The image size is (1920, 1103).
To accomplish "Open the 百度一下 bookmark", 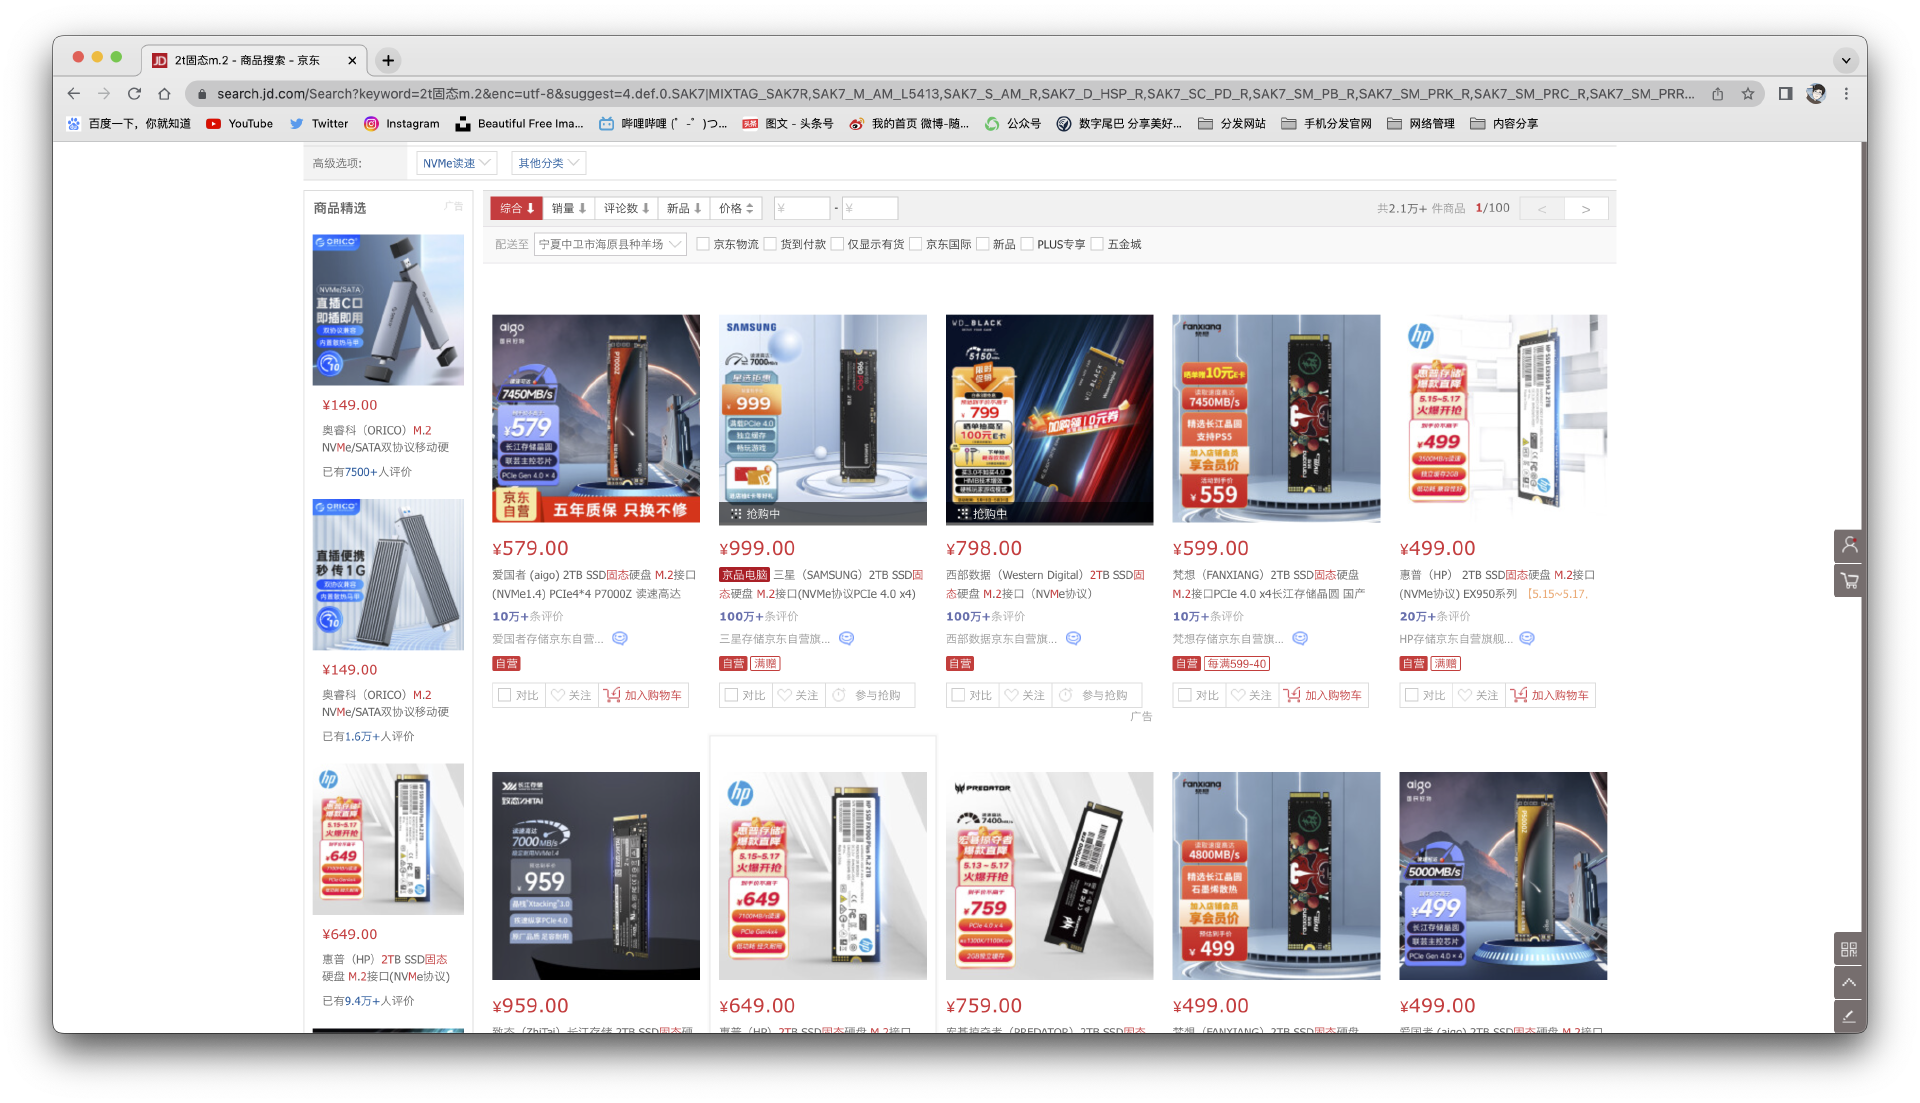I will 128,124.
